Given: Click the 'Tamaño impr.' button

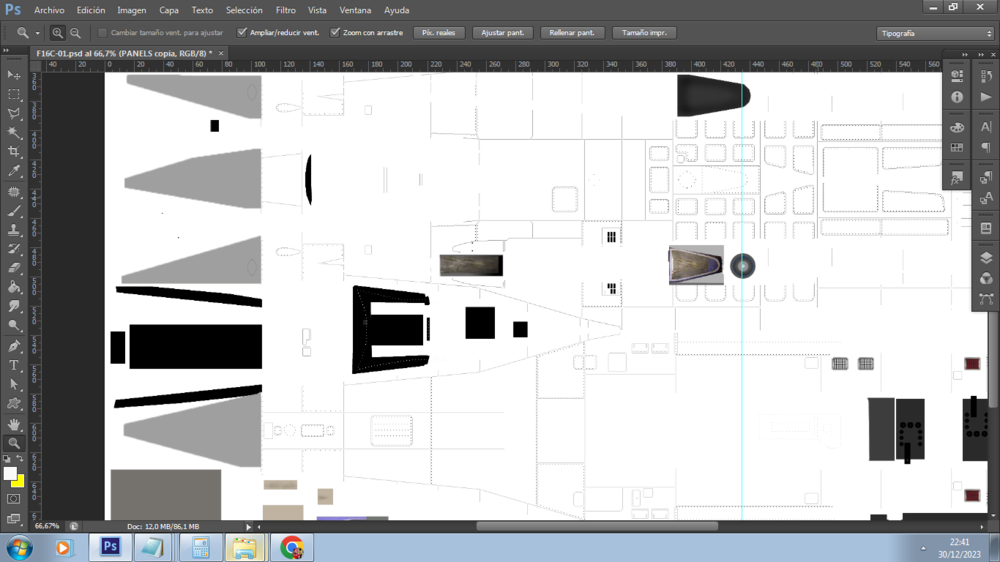Looking at the screenshot, I should pos(644,33).
